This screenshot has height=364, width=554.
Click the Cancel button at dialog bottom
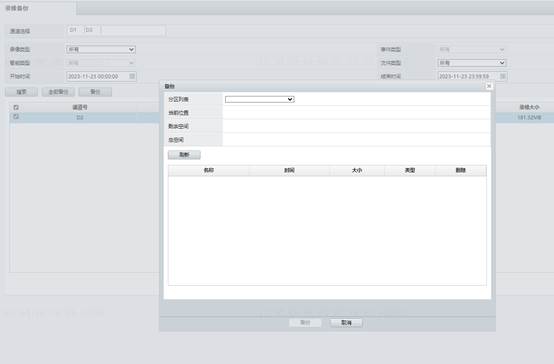point(346,323)
